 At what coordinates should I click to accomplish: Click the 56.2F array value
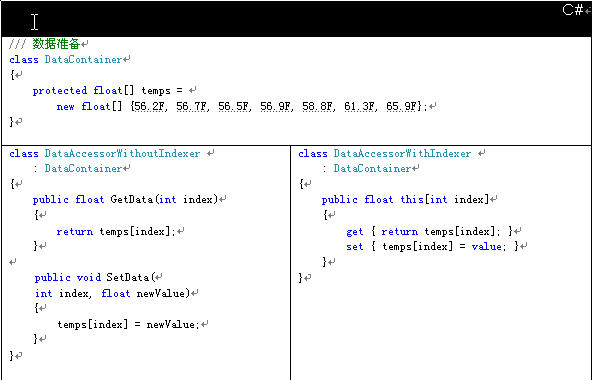[x=149, y=106]
